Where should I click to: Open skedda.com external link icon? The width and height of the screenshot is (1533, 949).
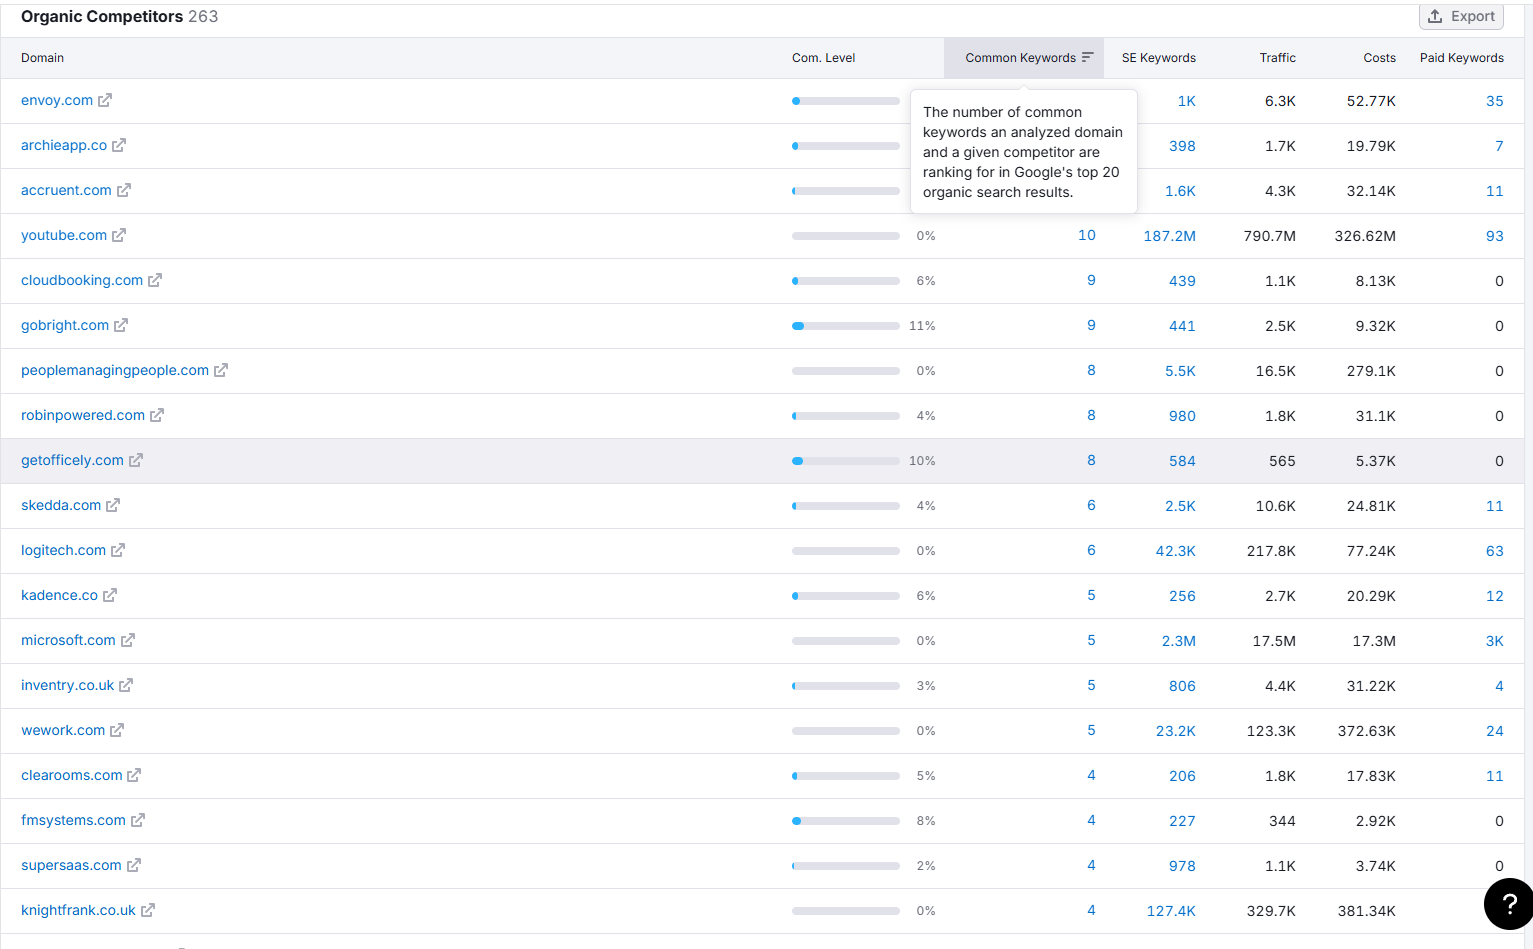[113, 505]
